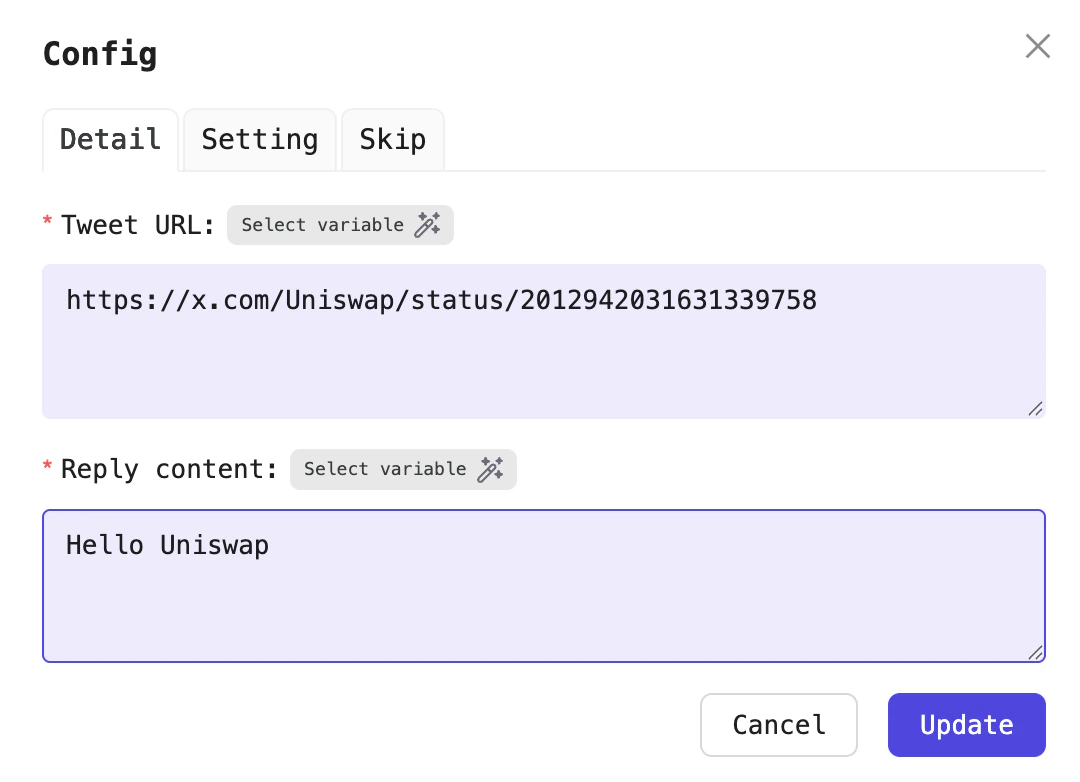Open the Skip tab

pyautogui.click(x=392, y=139)
